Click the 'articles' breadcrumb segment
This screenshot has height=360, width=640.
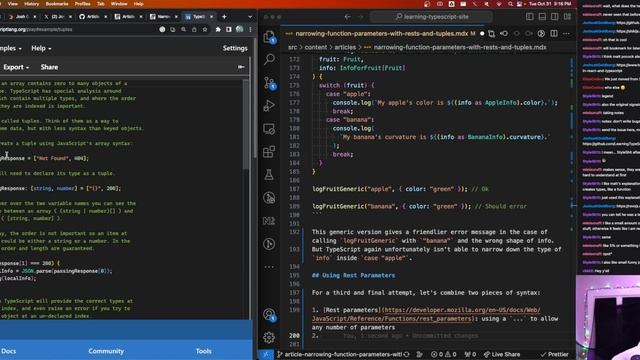(345, 47)
